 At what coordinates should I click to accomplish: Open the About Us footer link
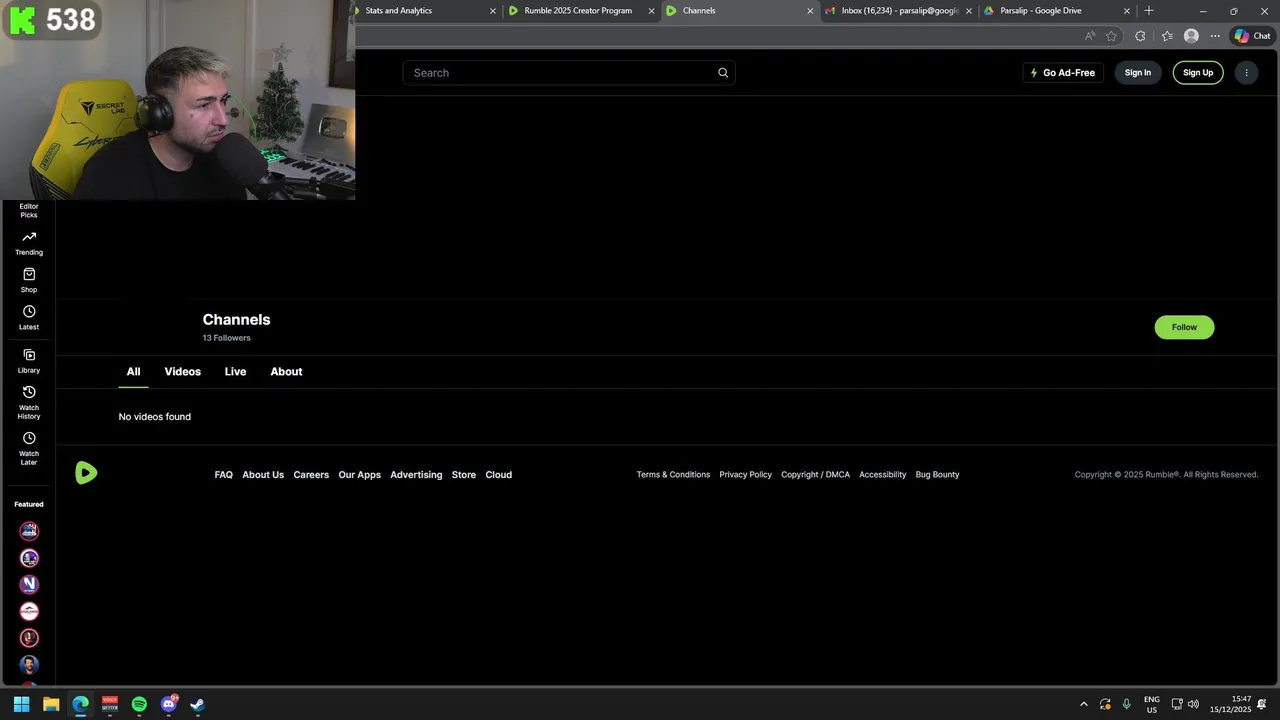tap(263, 475)
